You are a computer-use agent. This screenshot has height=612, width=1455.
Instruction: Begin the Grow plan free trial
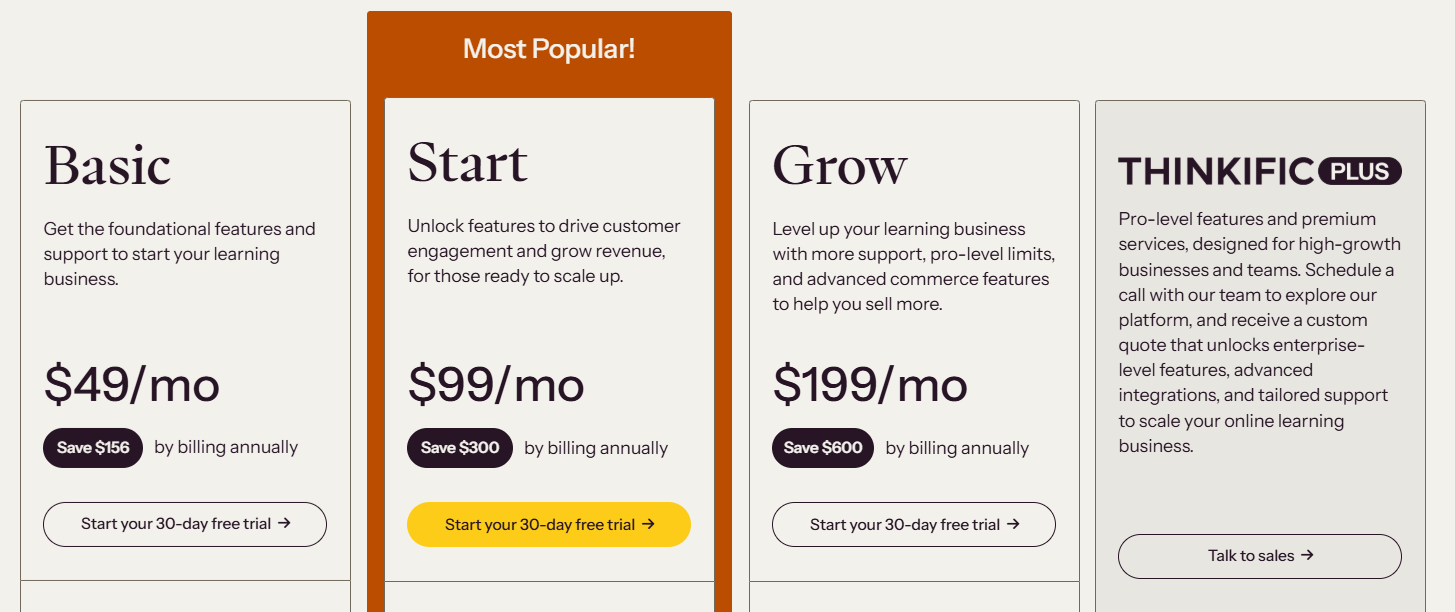[913, 523]
